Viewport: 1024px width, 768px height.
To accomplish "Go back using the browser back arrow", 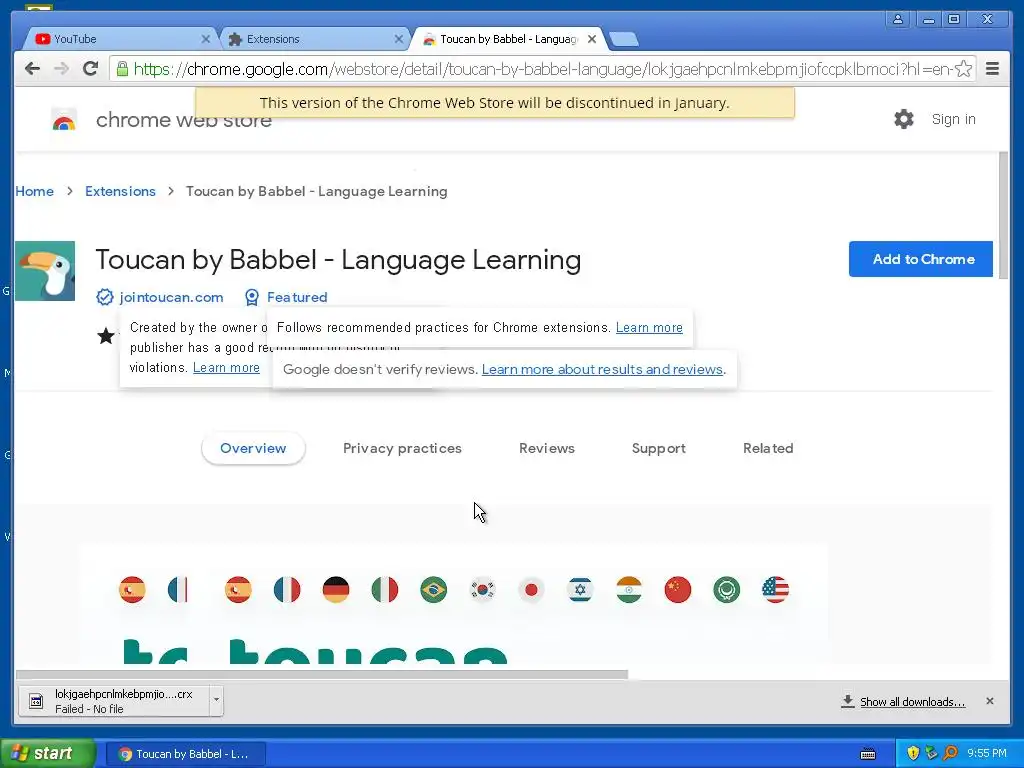I will 32,69.
